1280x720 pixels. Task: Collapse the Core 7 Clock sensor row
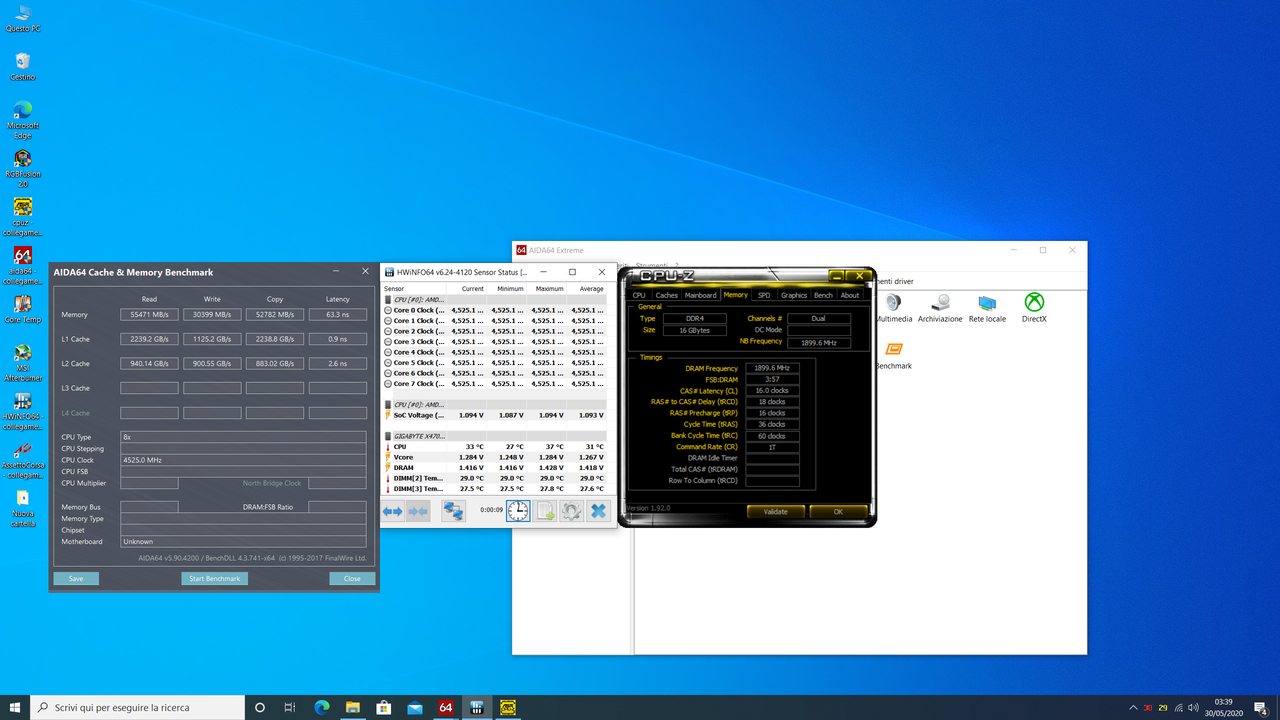point(388,384)
